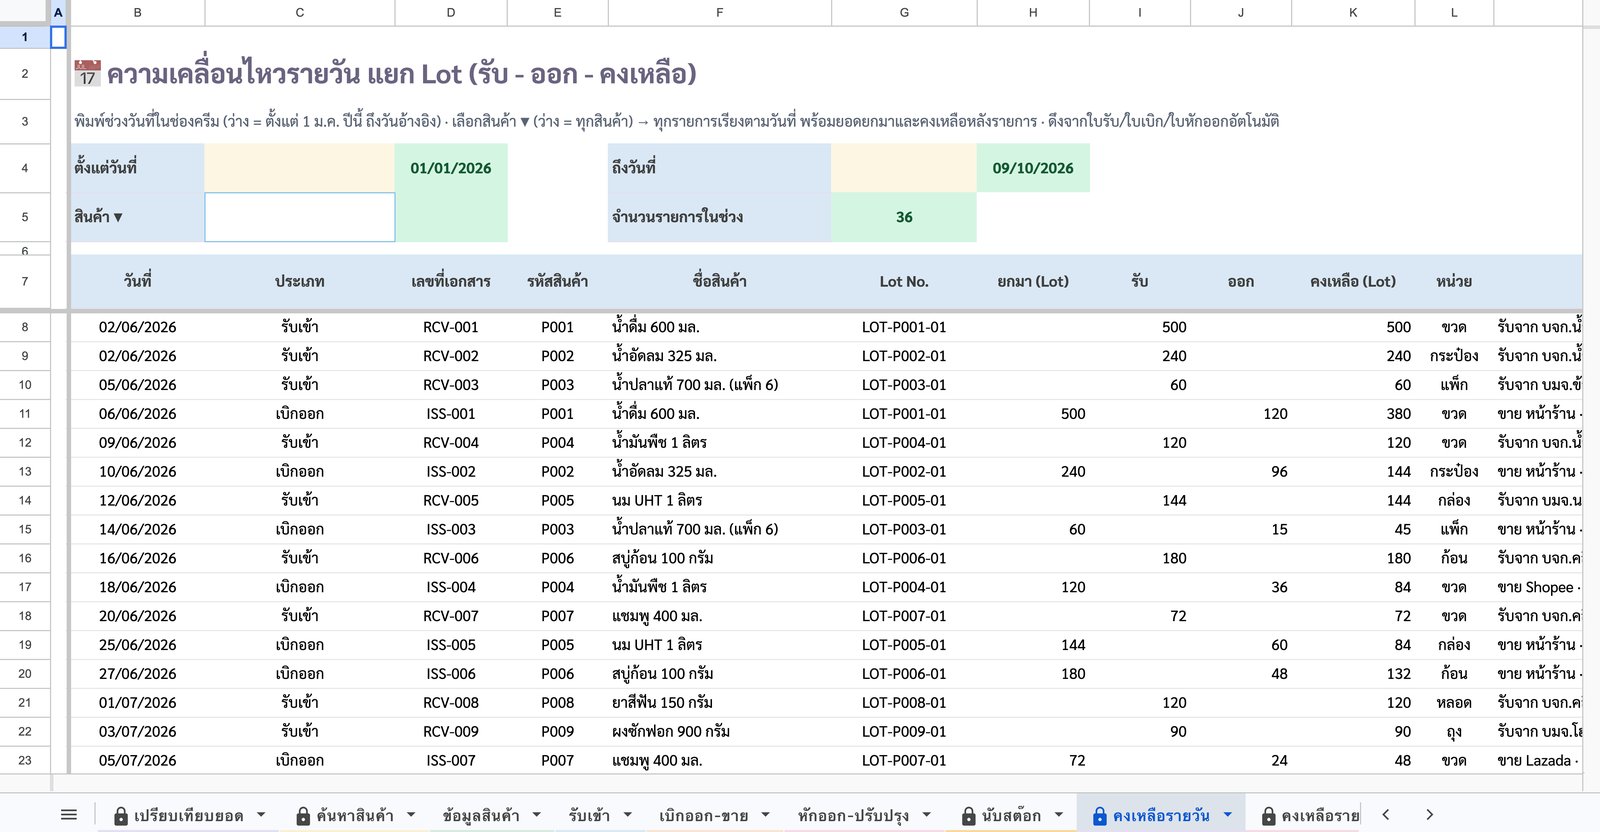Select column header F
This screenshot has height=832, width=1600.
coord(720,12)
